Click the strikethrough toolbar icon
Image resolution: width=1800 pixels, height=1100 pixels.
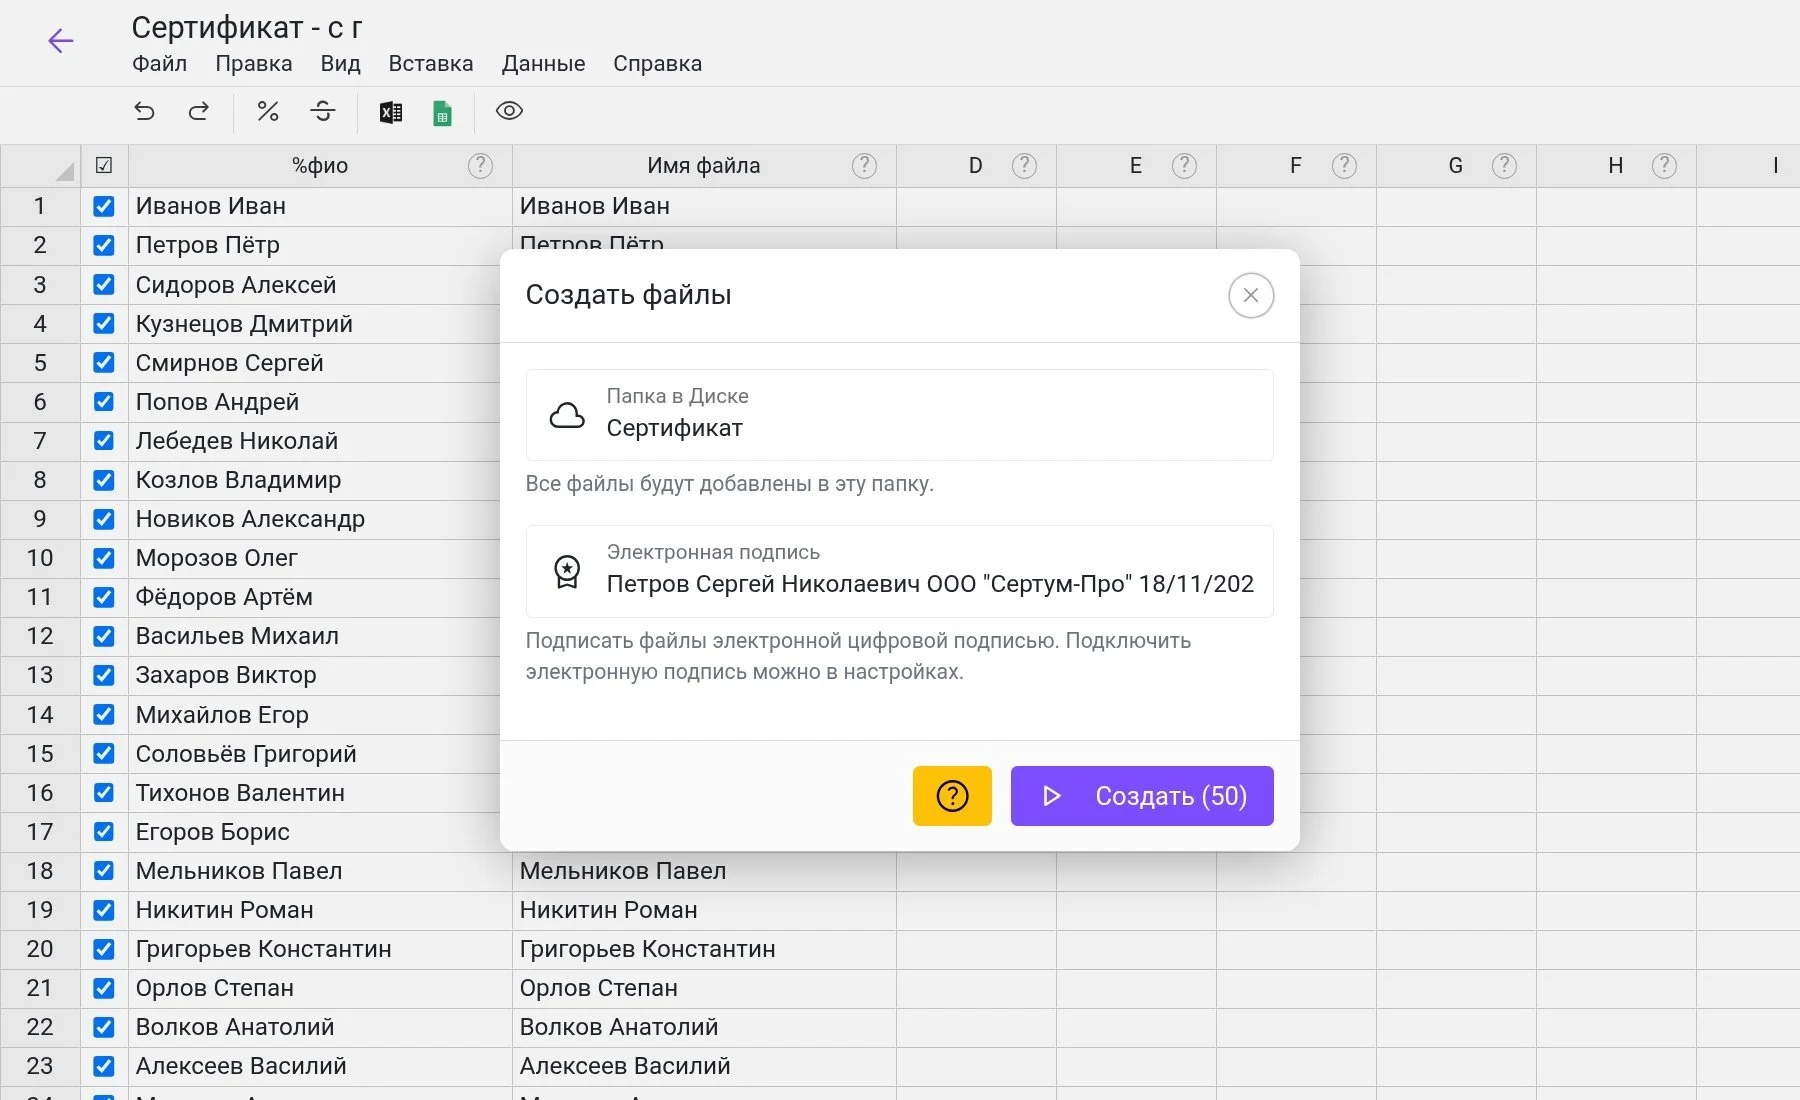(323, 111)
